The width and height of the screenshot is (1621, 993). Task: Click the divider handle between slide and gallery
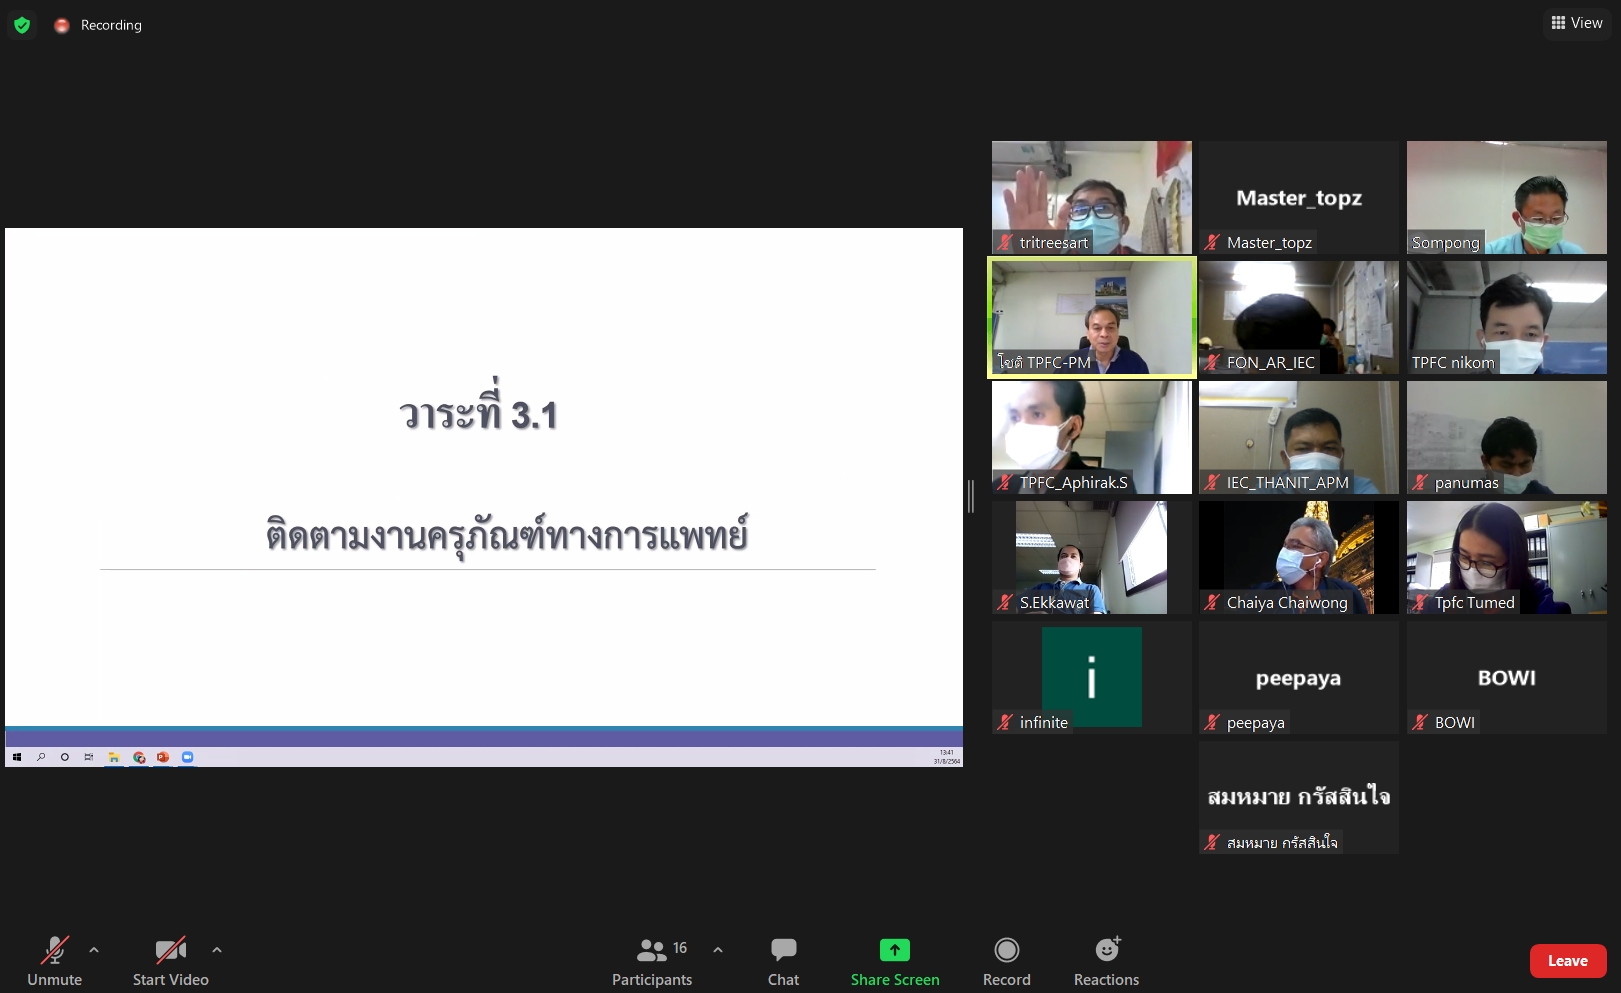[x=971, y=496]
